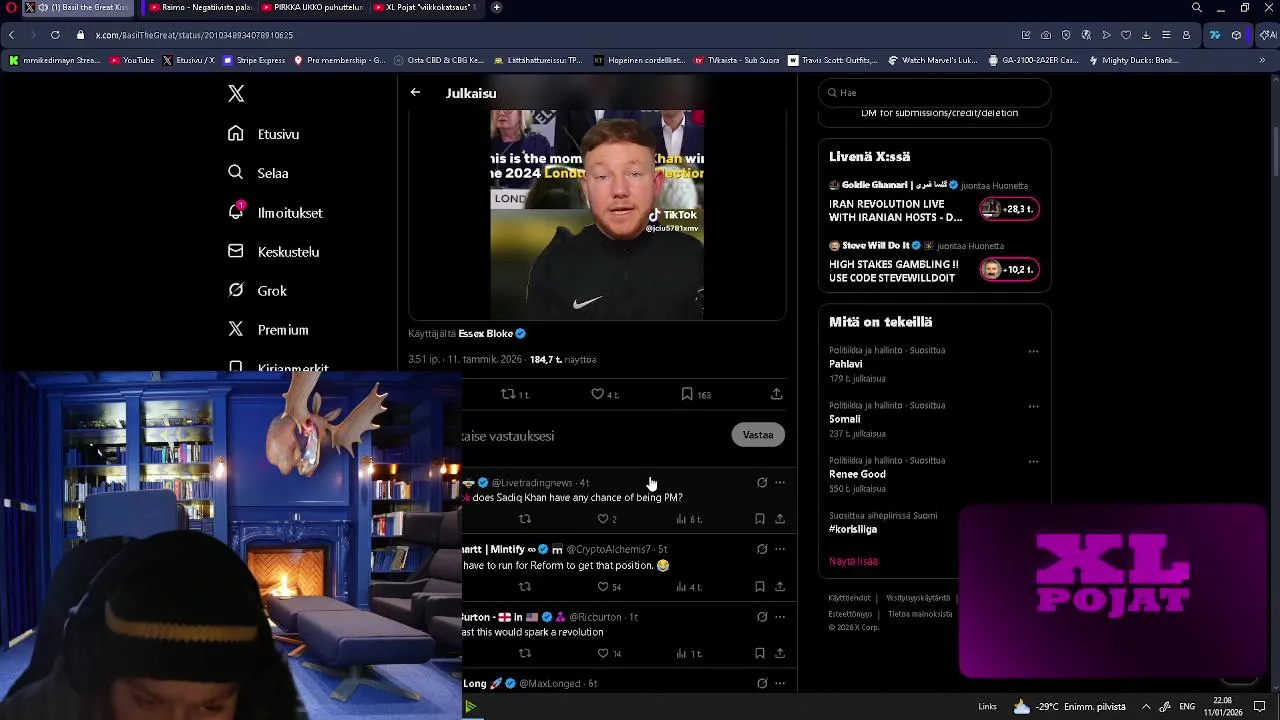Switch to the Raimo YouTube tab
Image resolution: width=1280 pixels, height=720 pixels.
click(x=200, y=7)
